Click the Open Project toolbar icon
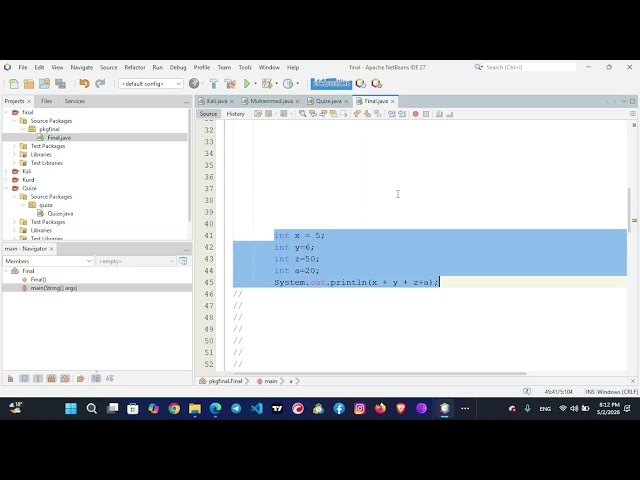The width and height of the screenshot is (640, 480). [44, 84]
